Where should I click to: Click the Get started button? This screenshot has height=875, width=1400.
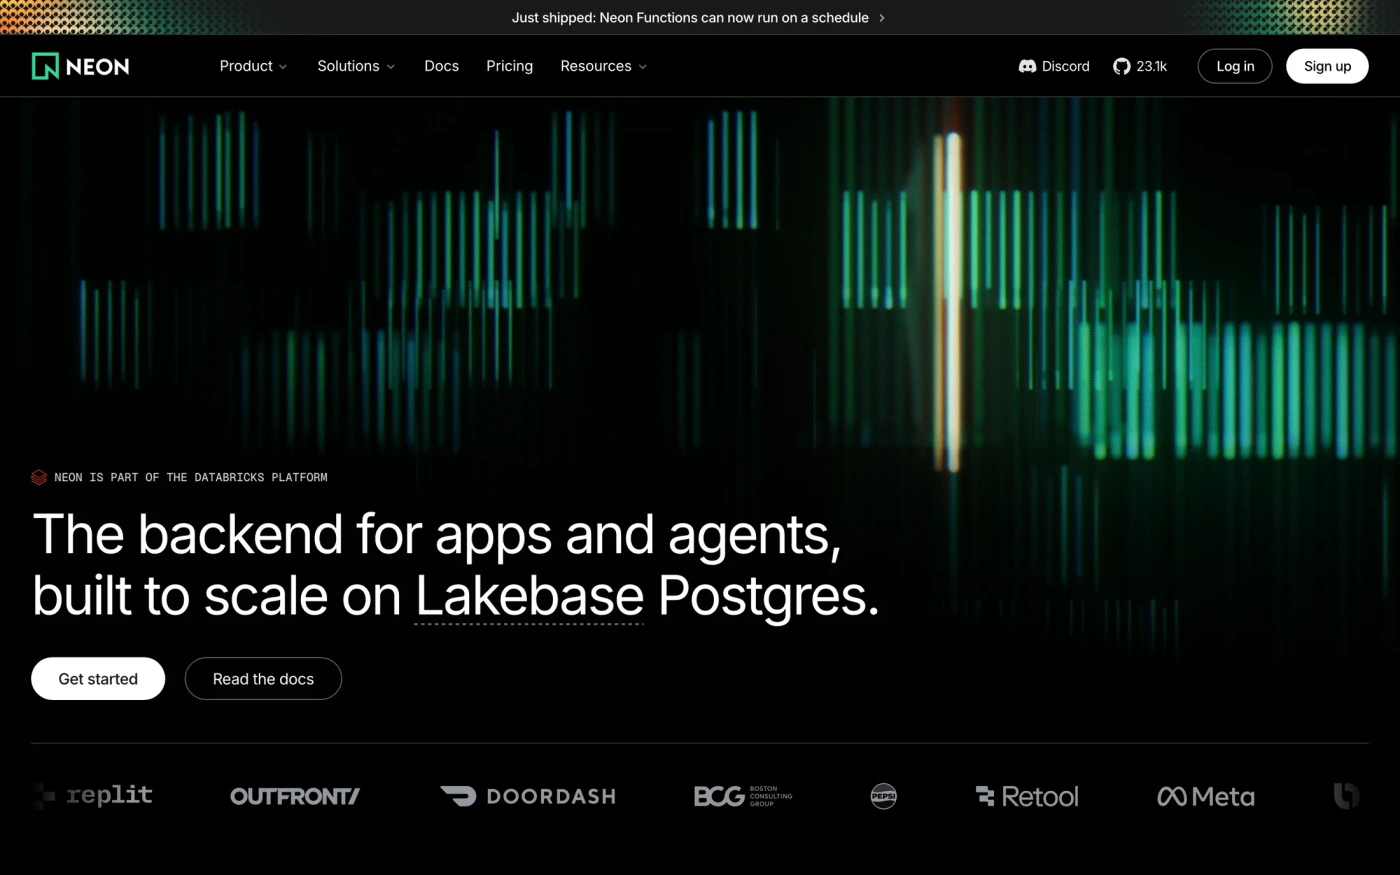click(x=98, y=678)
